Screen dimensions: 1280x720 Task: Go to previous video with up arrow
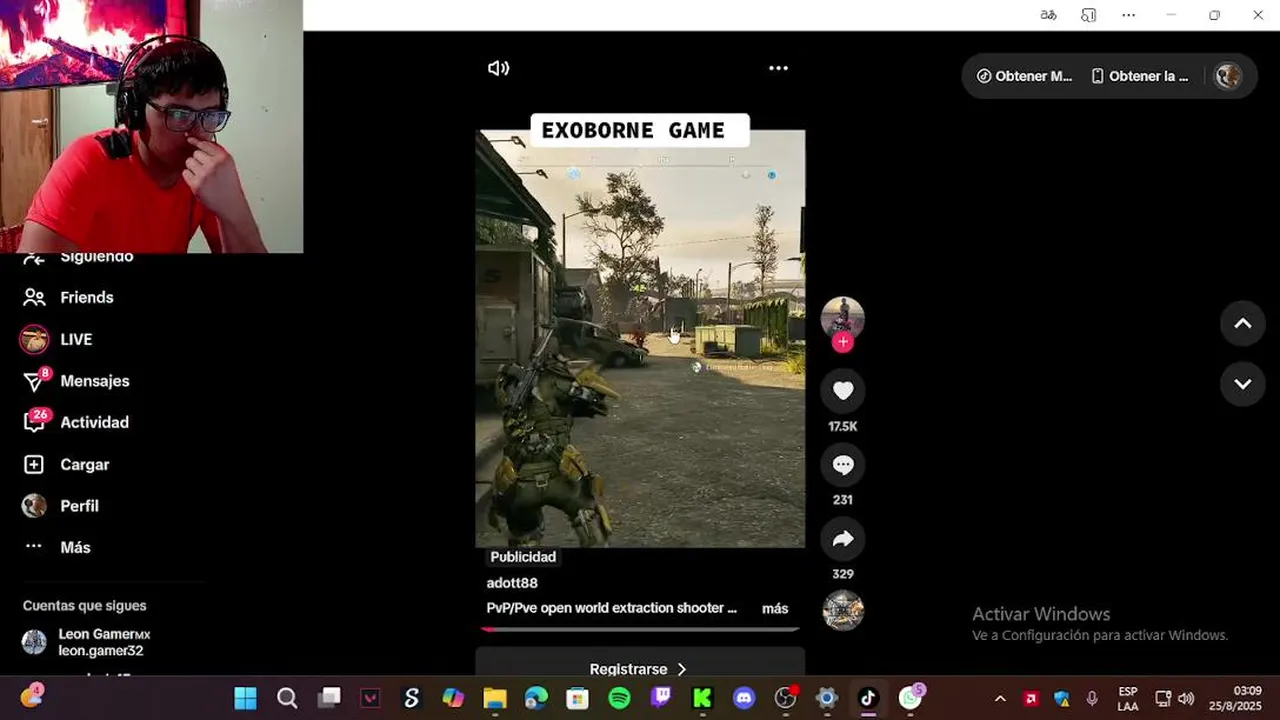(x=1242, y=323)
